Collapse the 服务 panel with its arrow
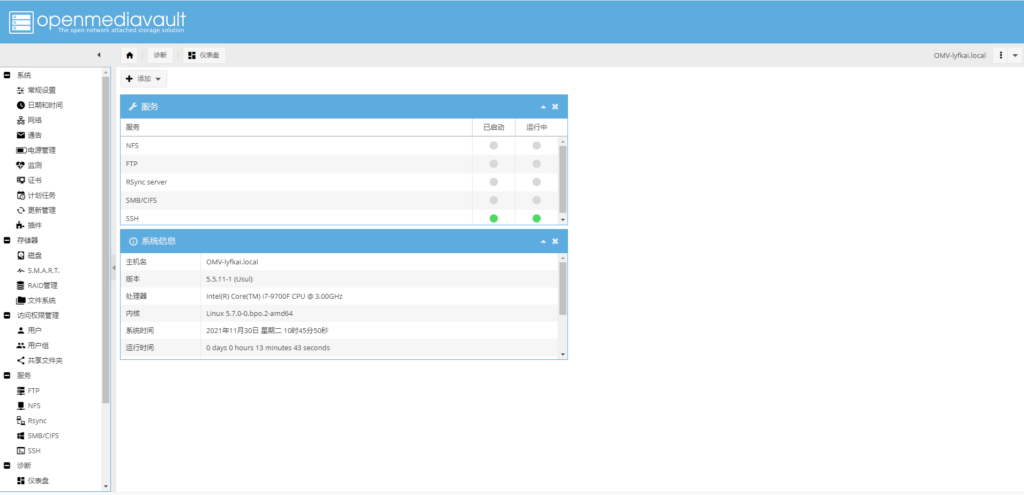 coord(543,106)
